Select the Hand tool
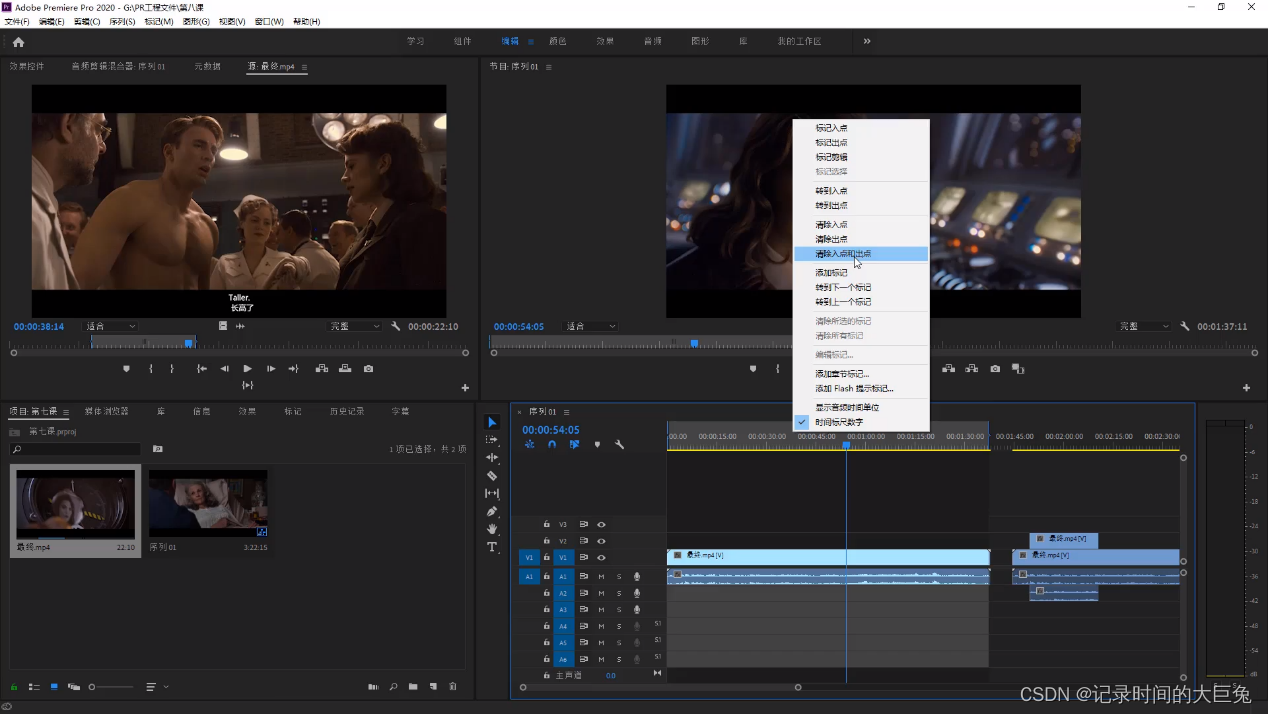 492,529
